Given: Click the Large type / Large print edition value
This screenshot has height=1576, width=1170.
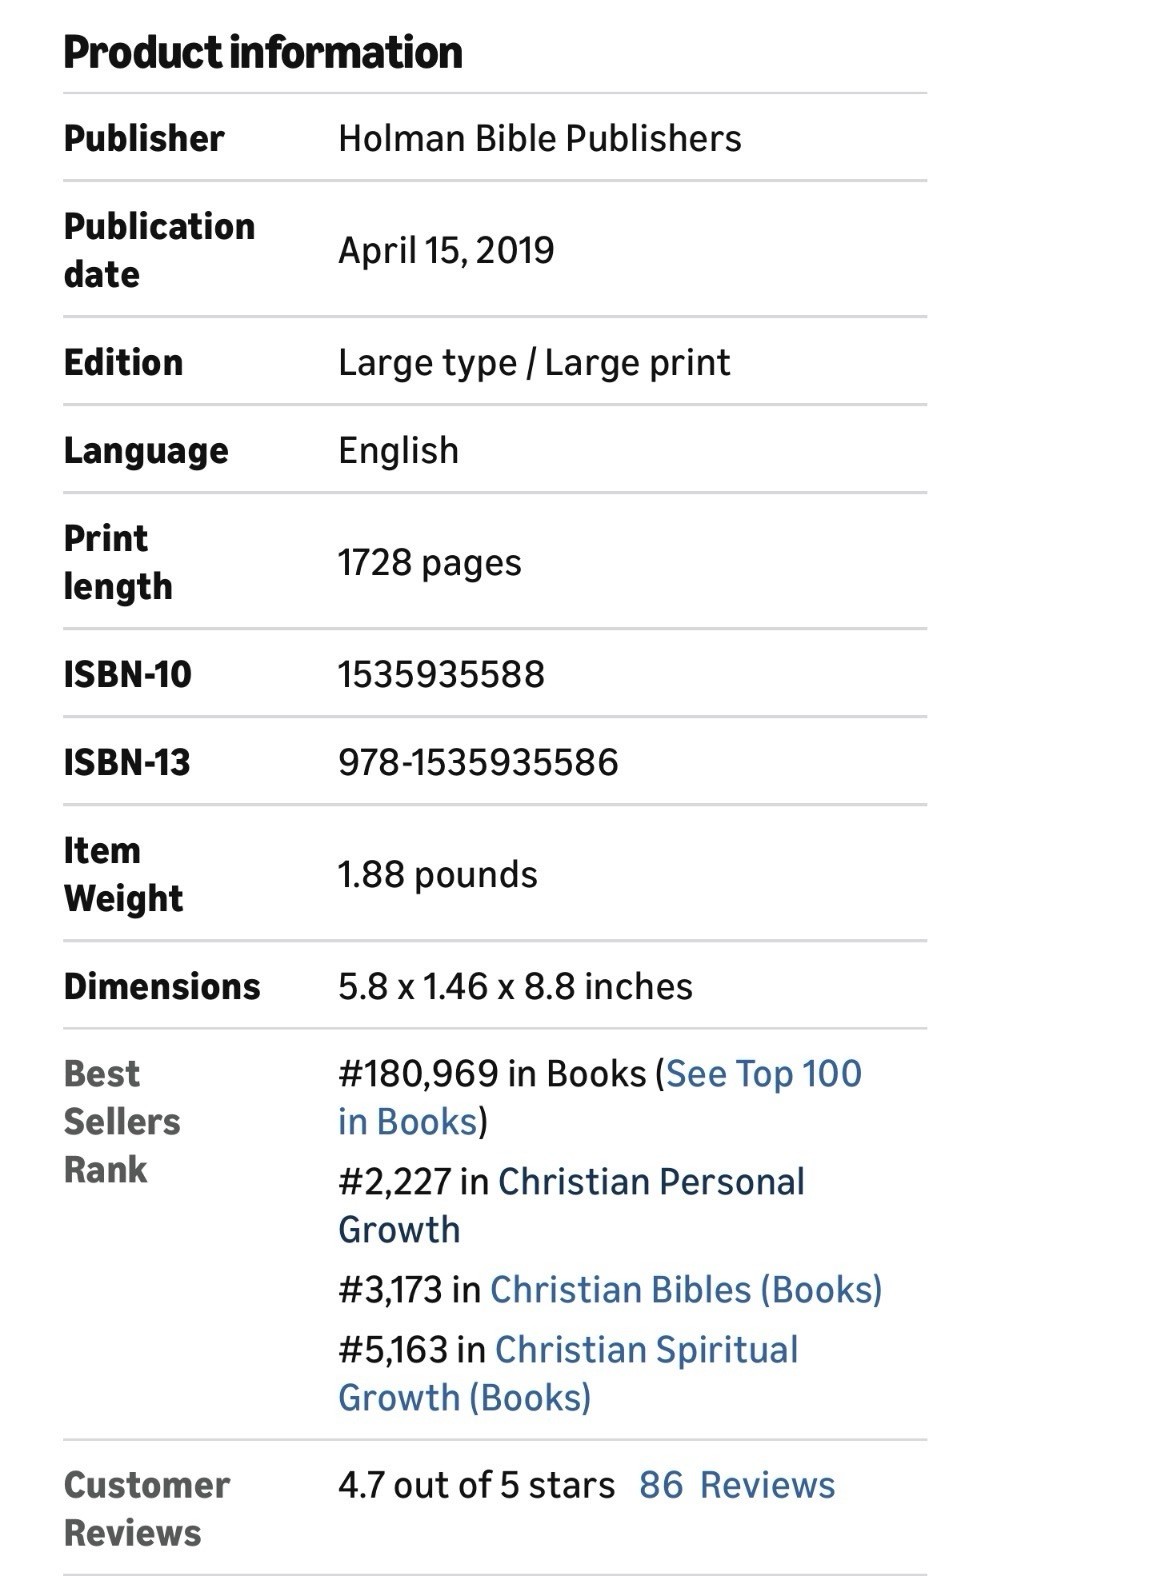Looking at the screenshot, I should (534, 362).
